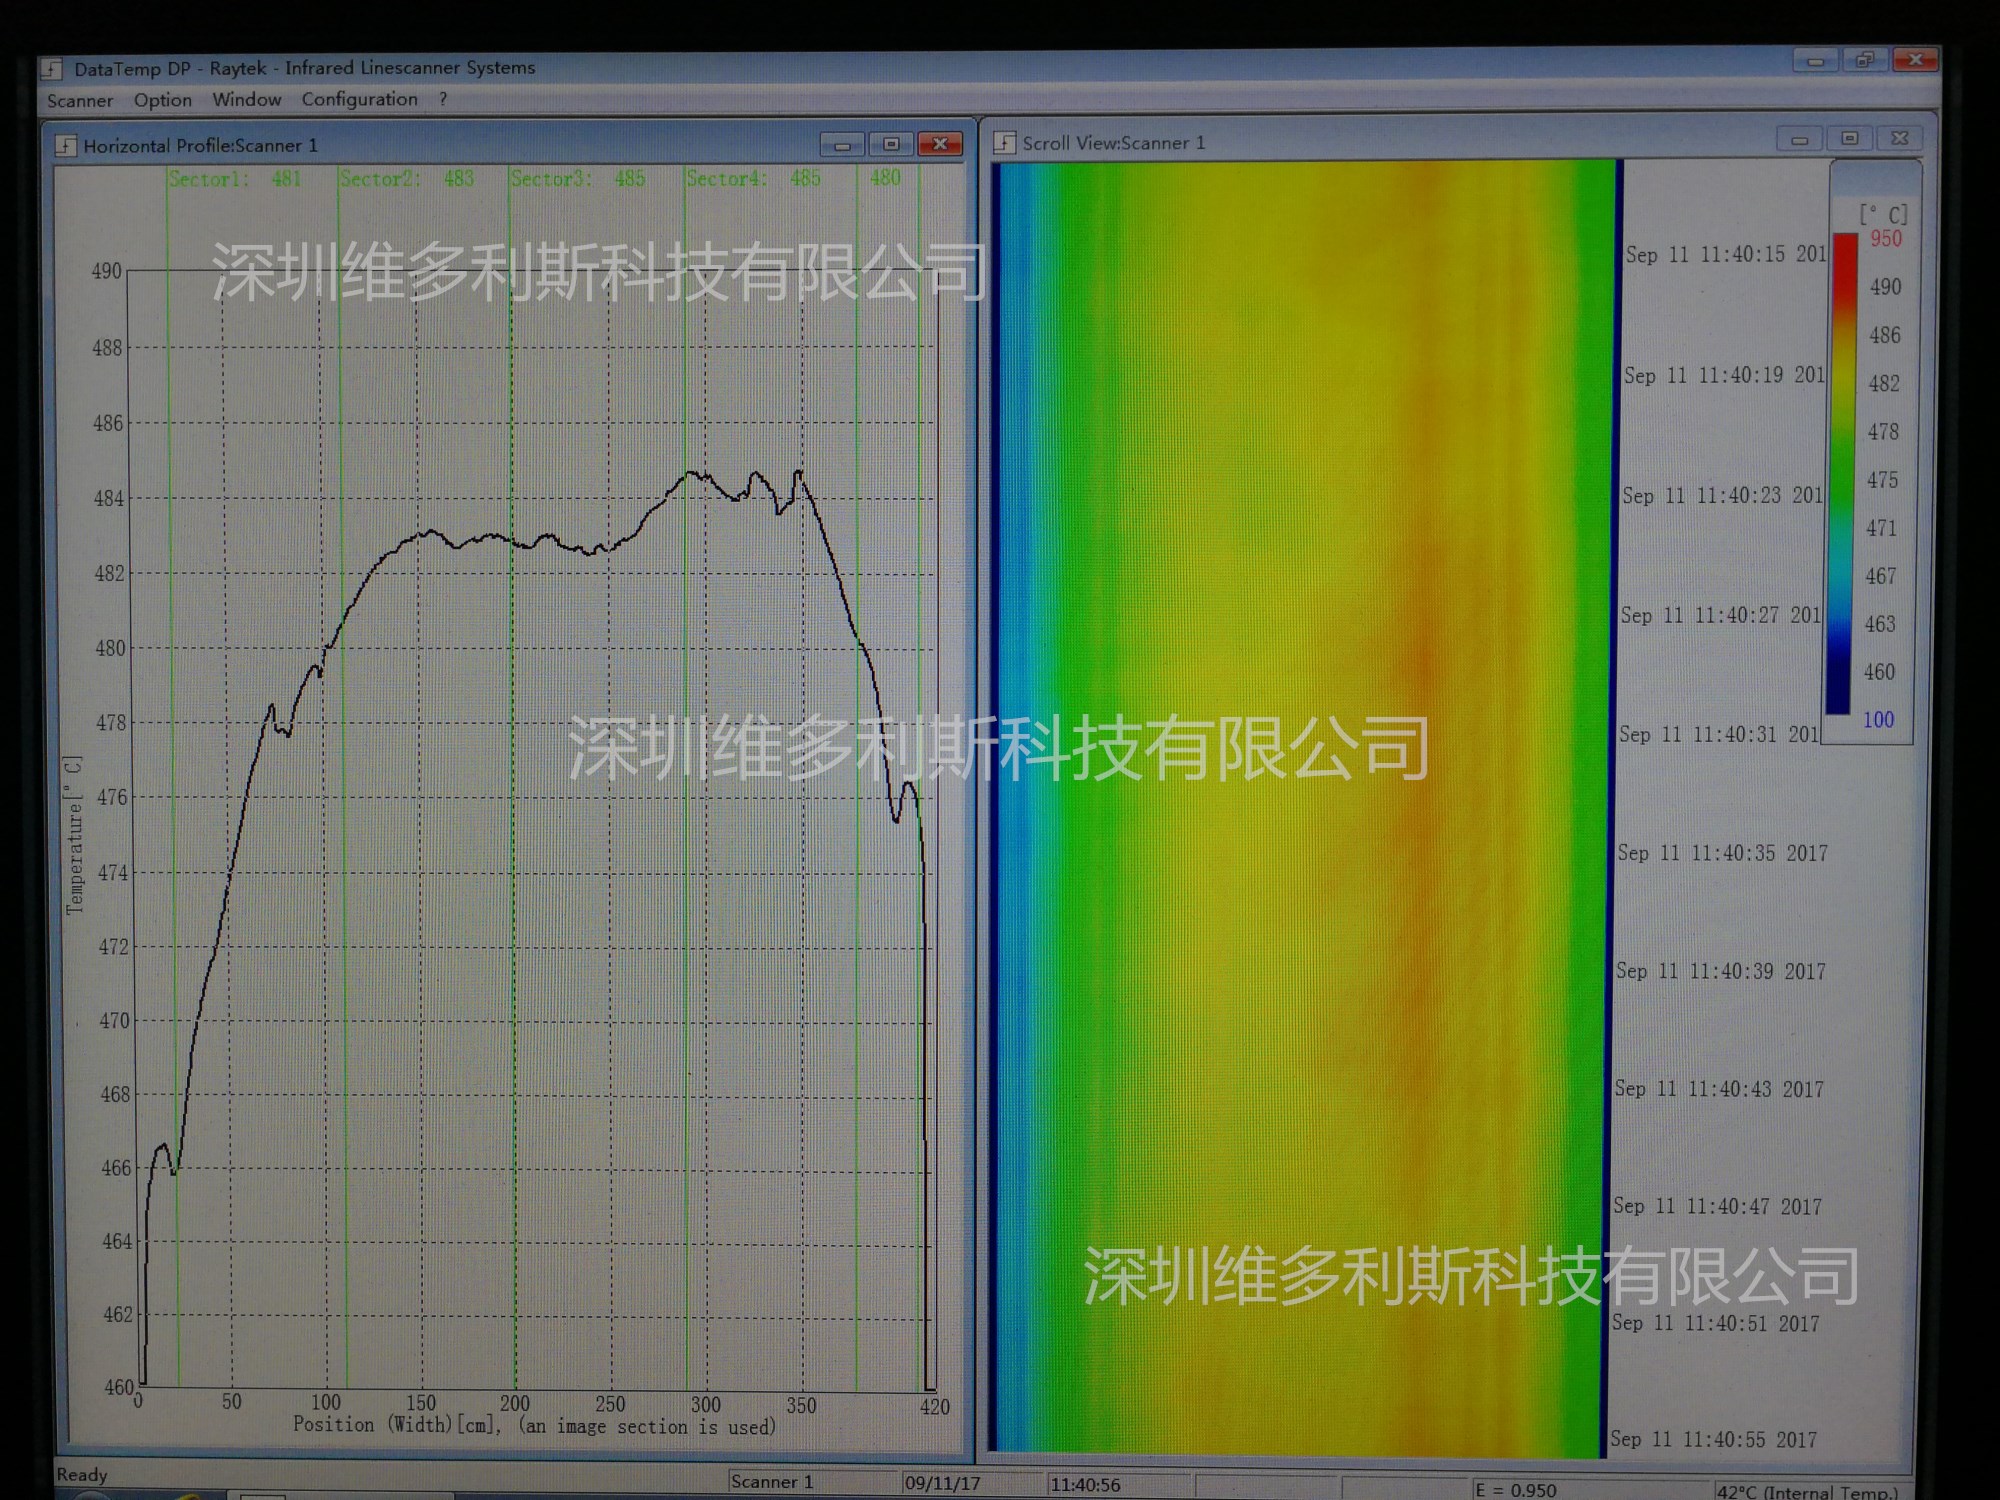Minimize the Scroll View window
The width and height of the screenshot is (2000, 1500).
[x=1799, y=139]
